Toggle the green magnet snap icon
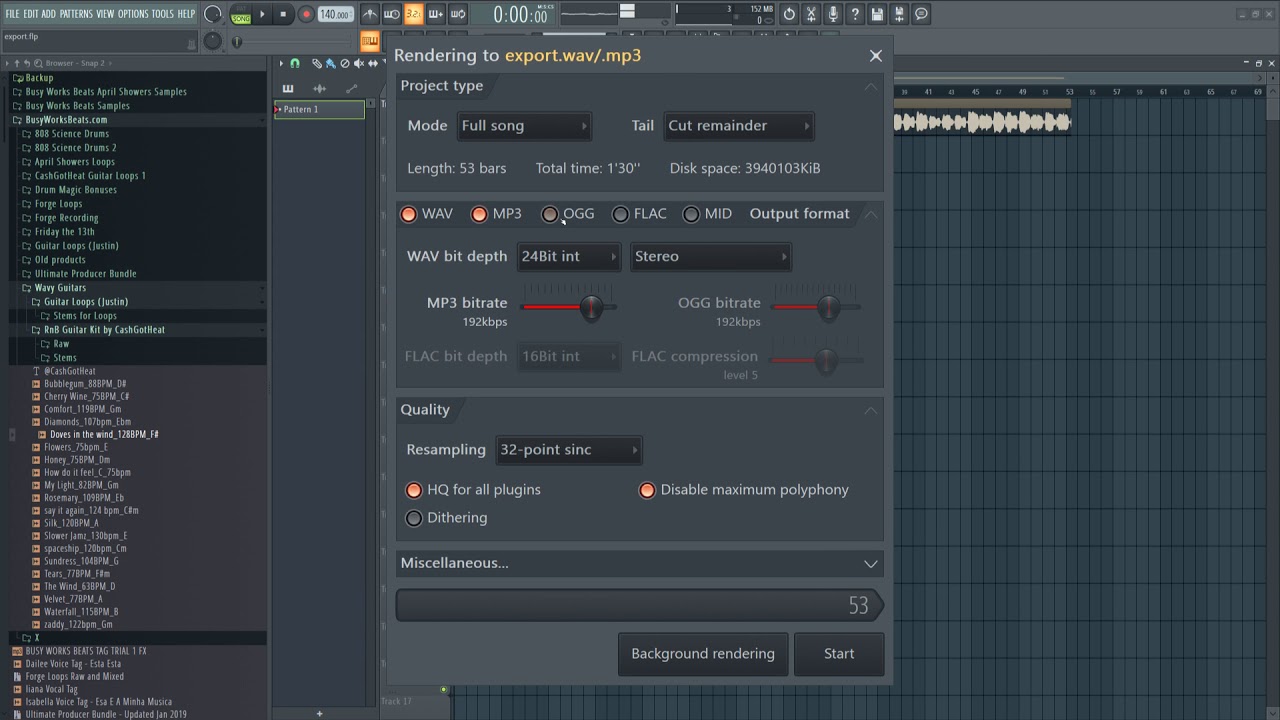Viewport: 1280px width, 720px height. 295,63
